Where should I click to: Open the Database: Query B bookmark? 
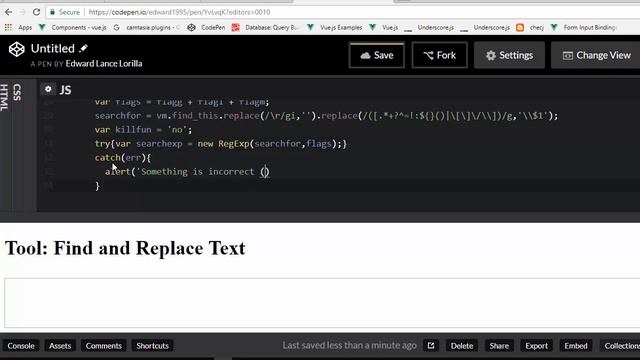coord(265,27)
